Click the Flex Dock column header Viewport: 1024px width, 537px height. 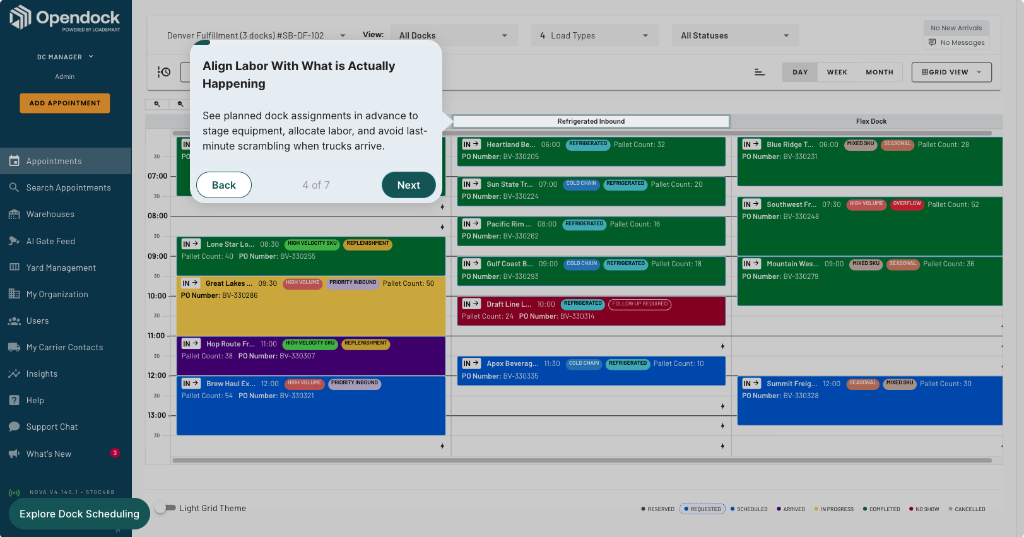871,121
